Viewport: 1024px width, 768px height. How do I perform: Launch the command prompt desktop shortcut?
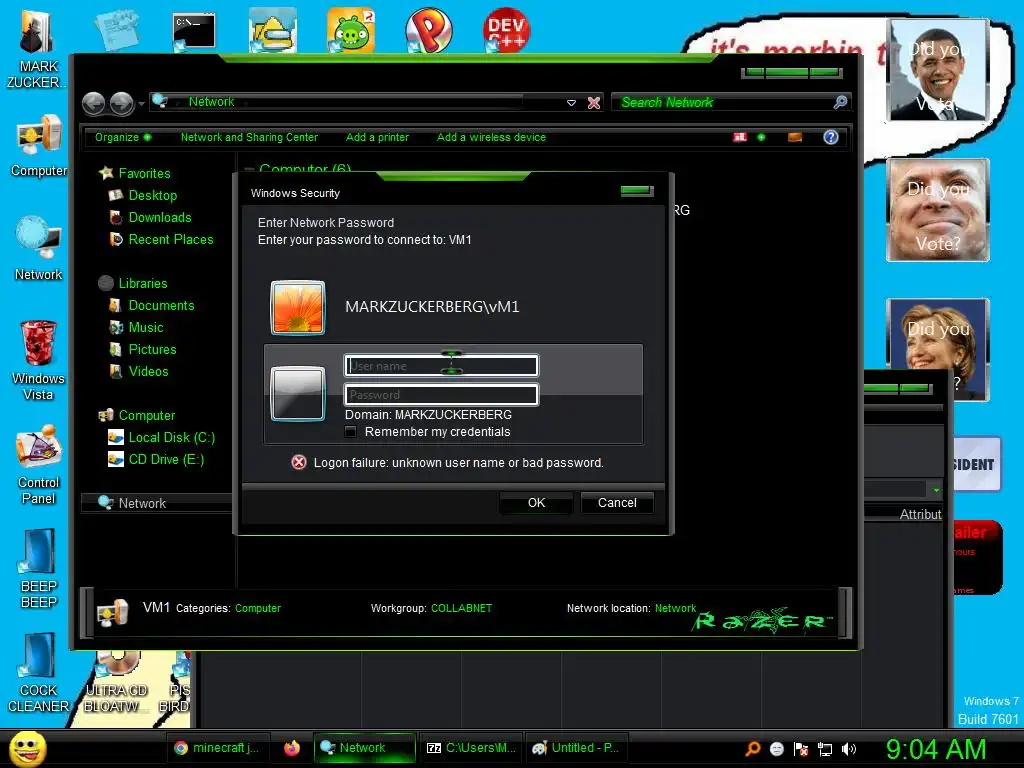point(194,31)
